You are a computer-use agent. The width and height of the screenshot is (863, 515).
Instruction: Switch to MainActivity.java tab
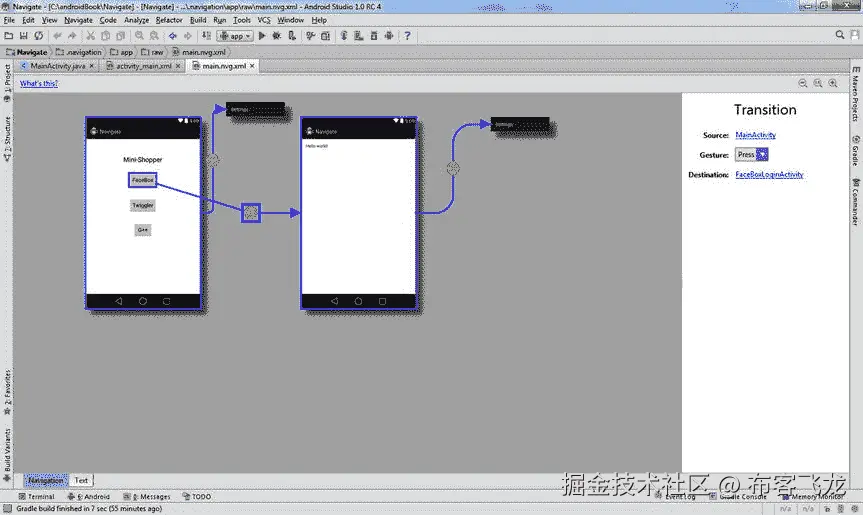[57, 66]
